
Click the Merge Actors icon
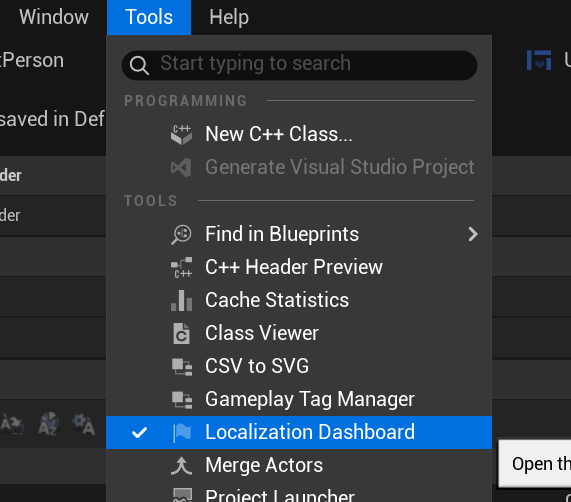coord(181,466)
